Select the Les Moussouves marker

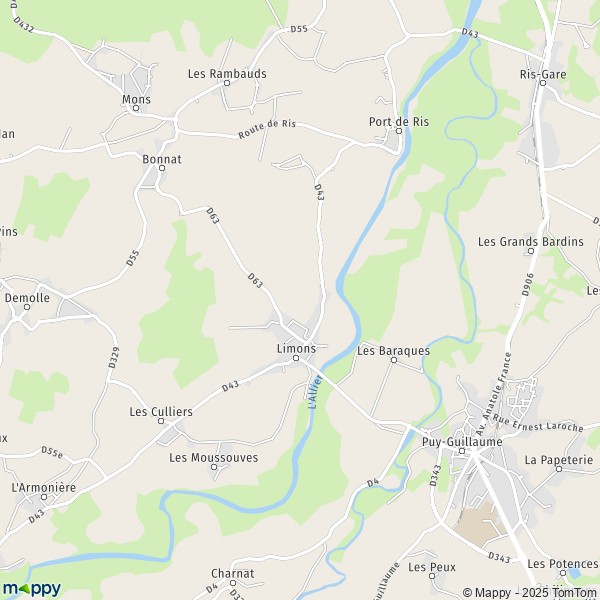(x=214, y=467)
